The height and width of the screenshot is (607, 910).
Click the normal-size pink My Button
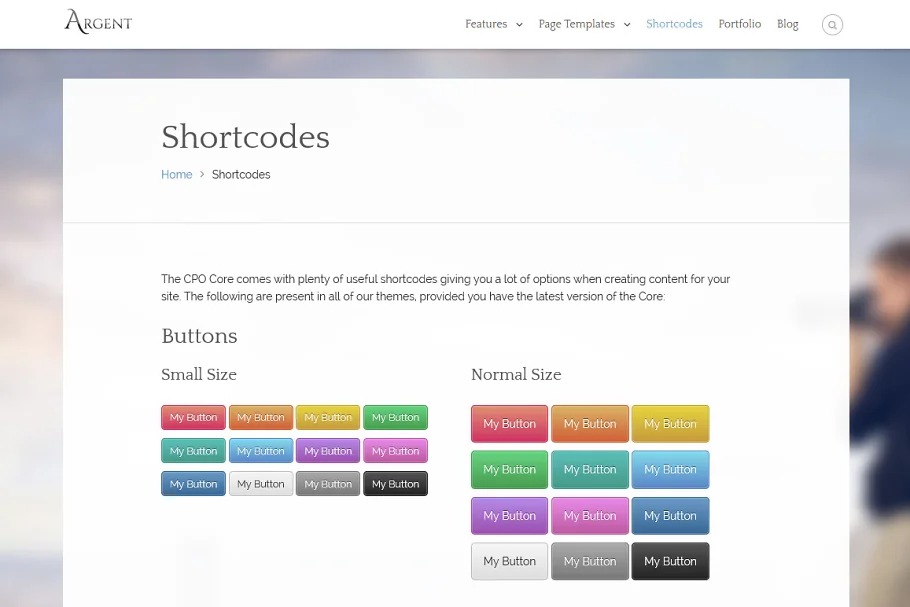click(590, 516)
